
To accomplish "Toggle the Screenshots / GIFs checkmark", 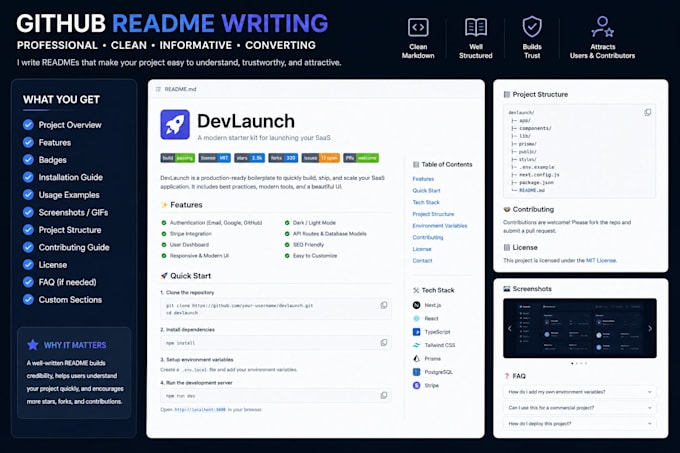I will pyautogui.click(x=28, y=212).
